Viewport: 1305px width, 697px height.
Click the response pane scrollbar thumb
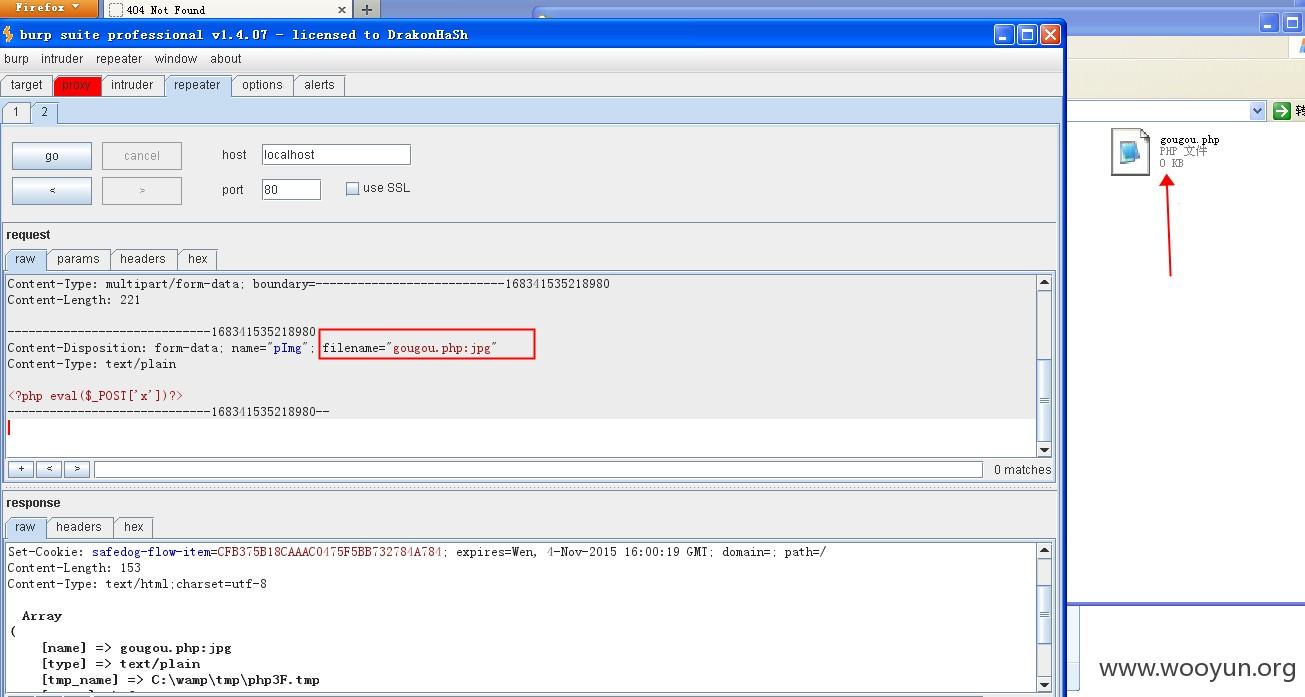pyautogui.click(x=1044, y=614)
